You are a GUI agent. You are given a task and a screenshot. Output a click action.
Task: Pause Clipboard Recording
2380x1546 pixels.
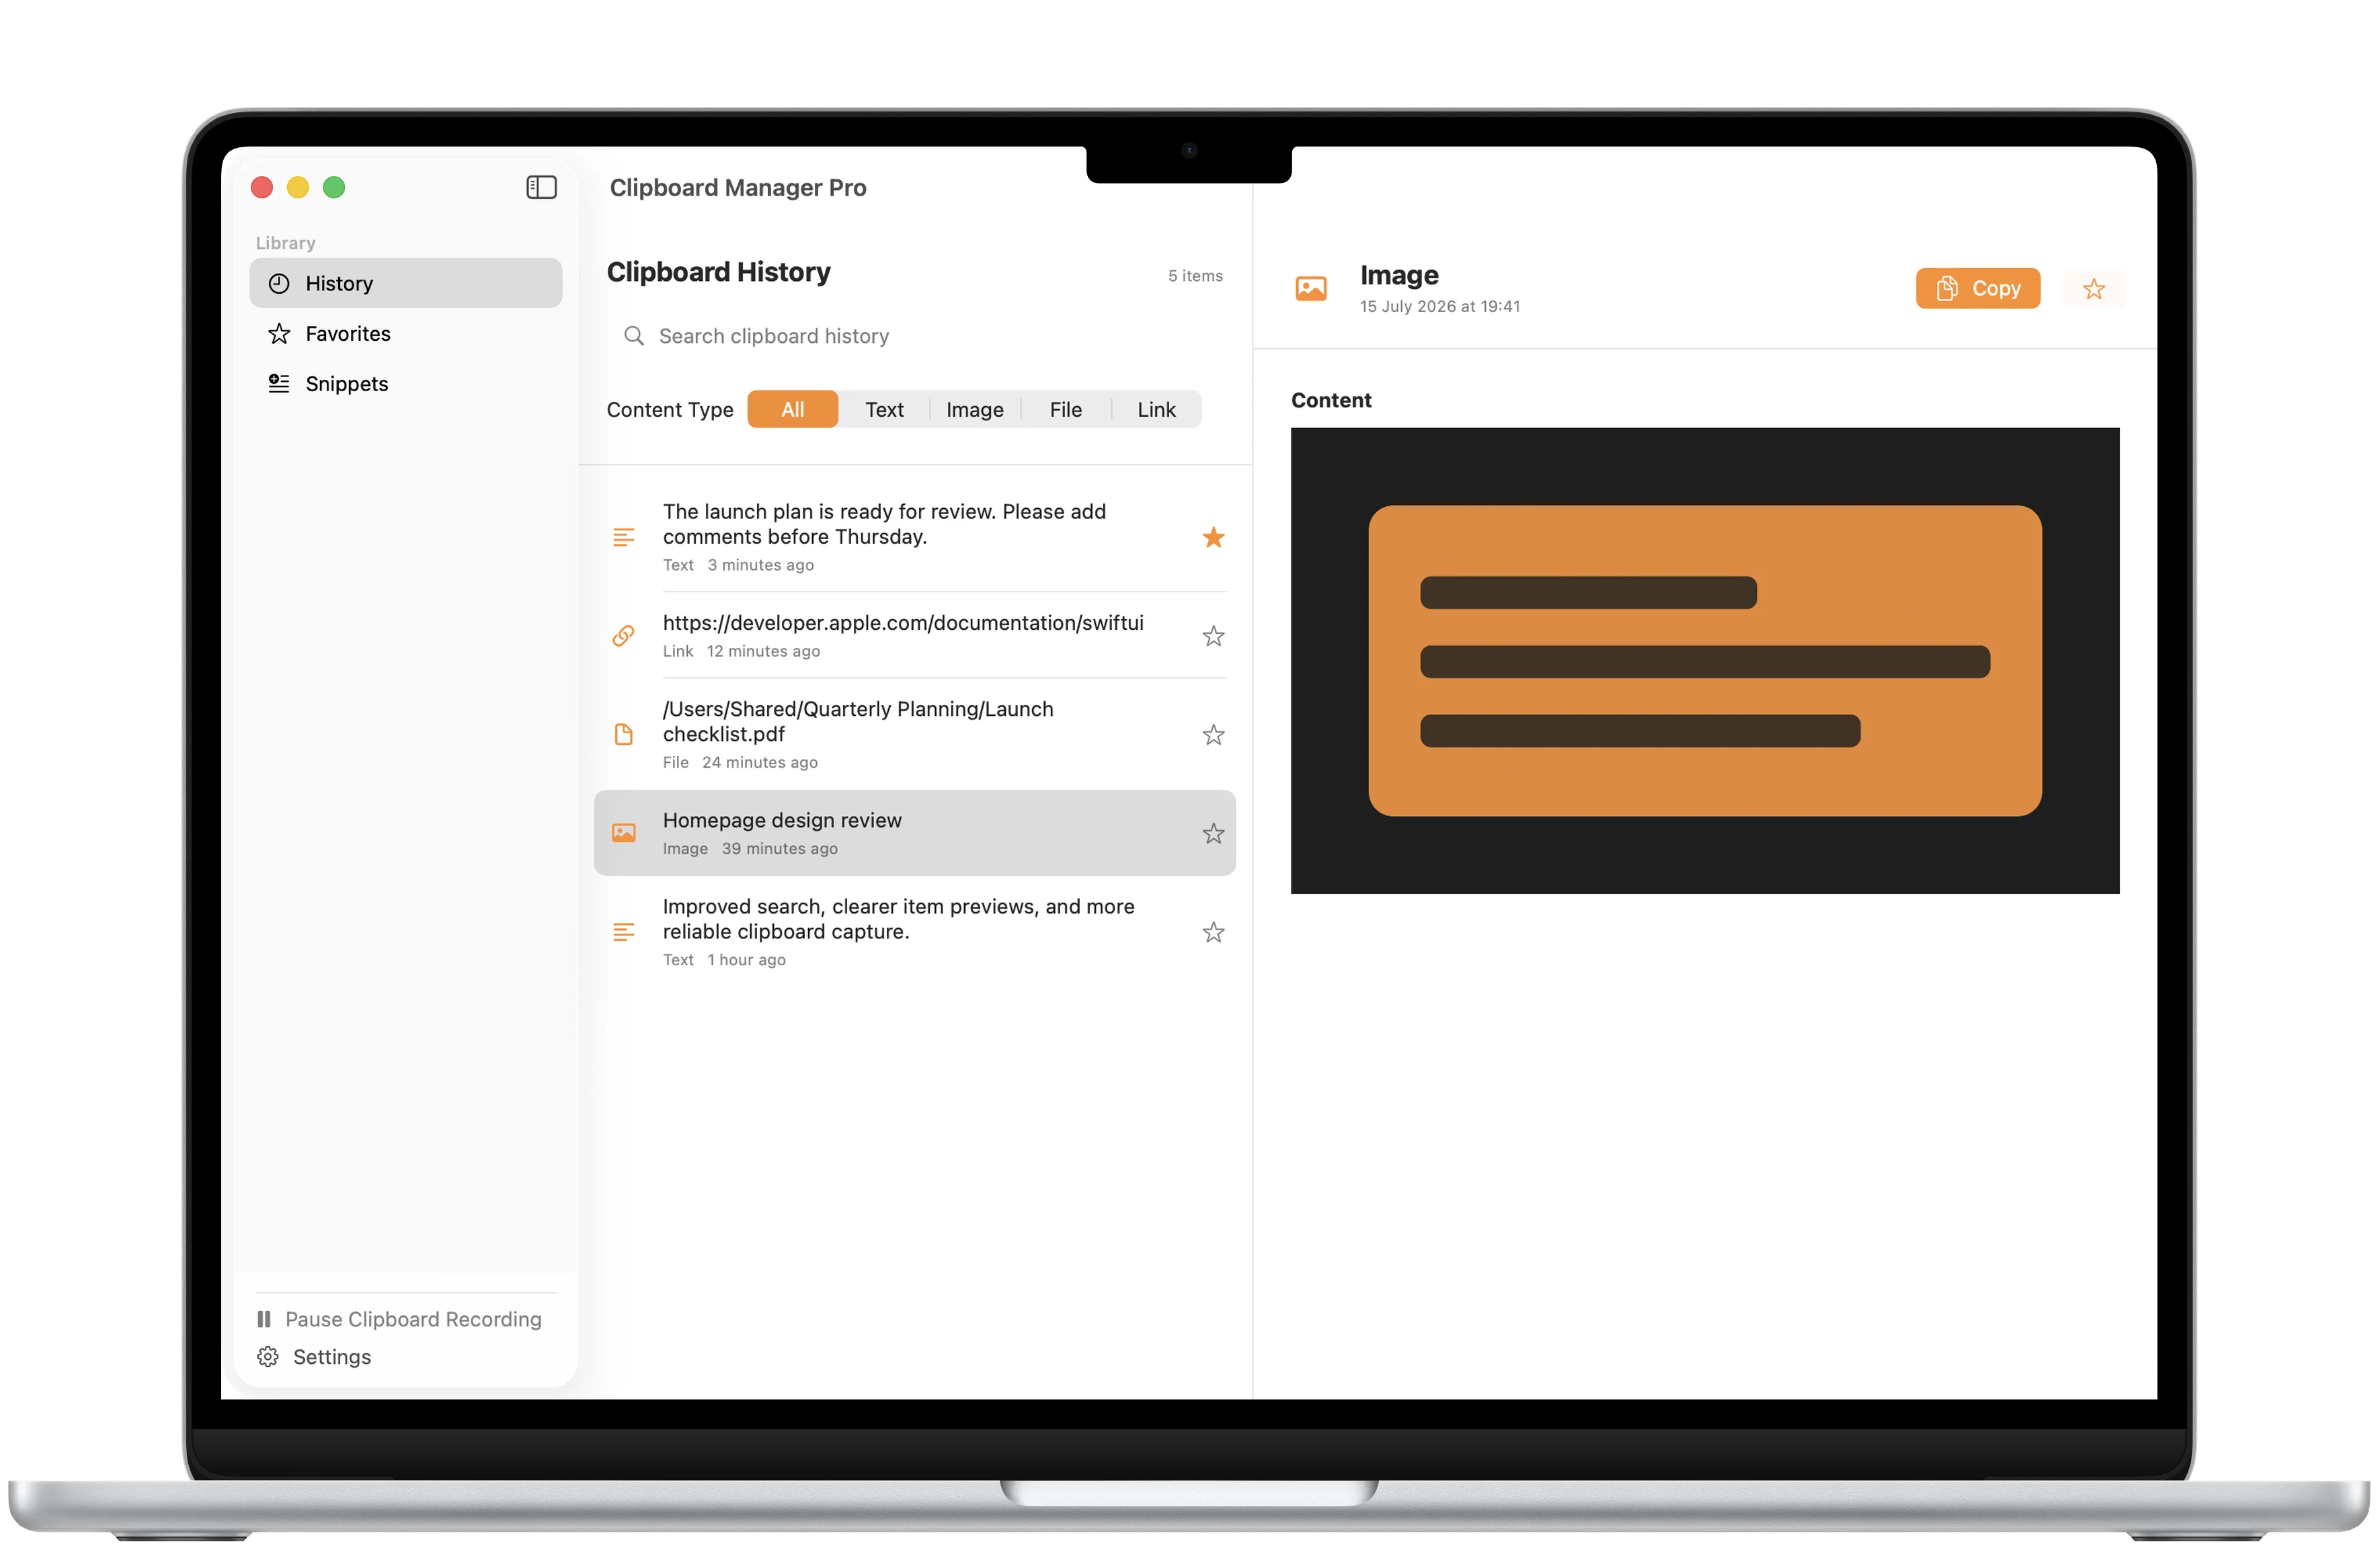pyautogui.click(x=399, y=1319)
